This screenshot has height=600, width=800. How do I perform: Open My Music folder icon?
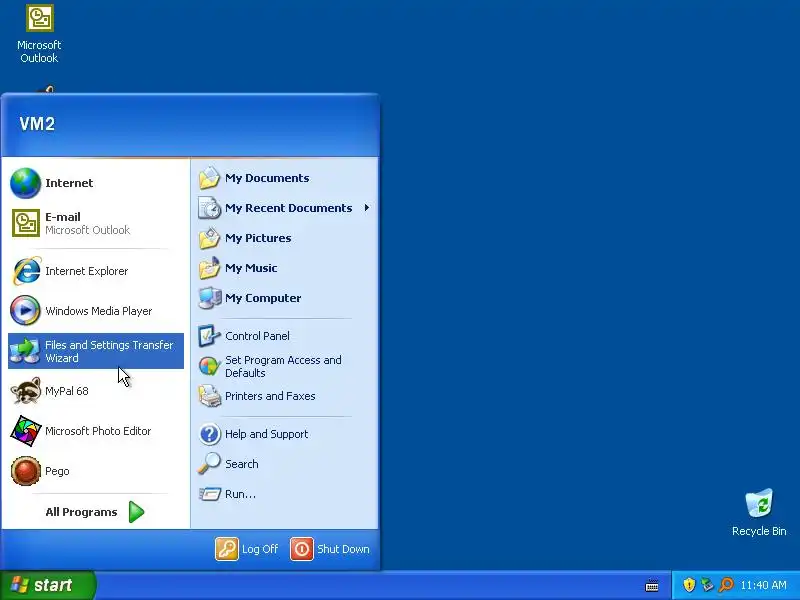click(x=209, y=268)
